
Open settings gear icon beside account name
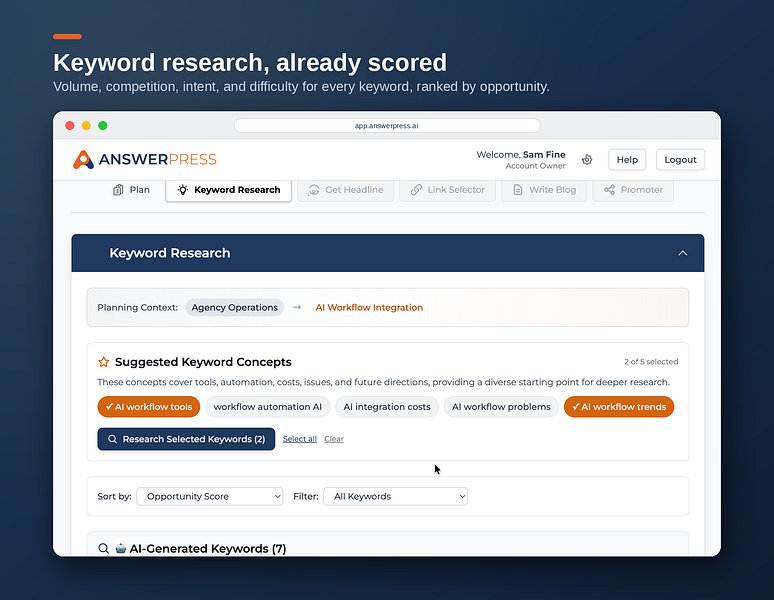coord(587,159)
